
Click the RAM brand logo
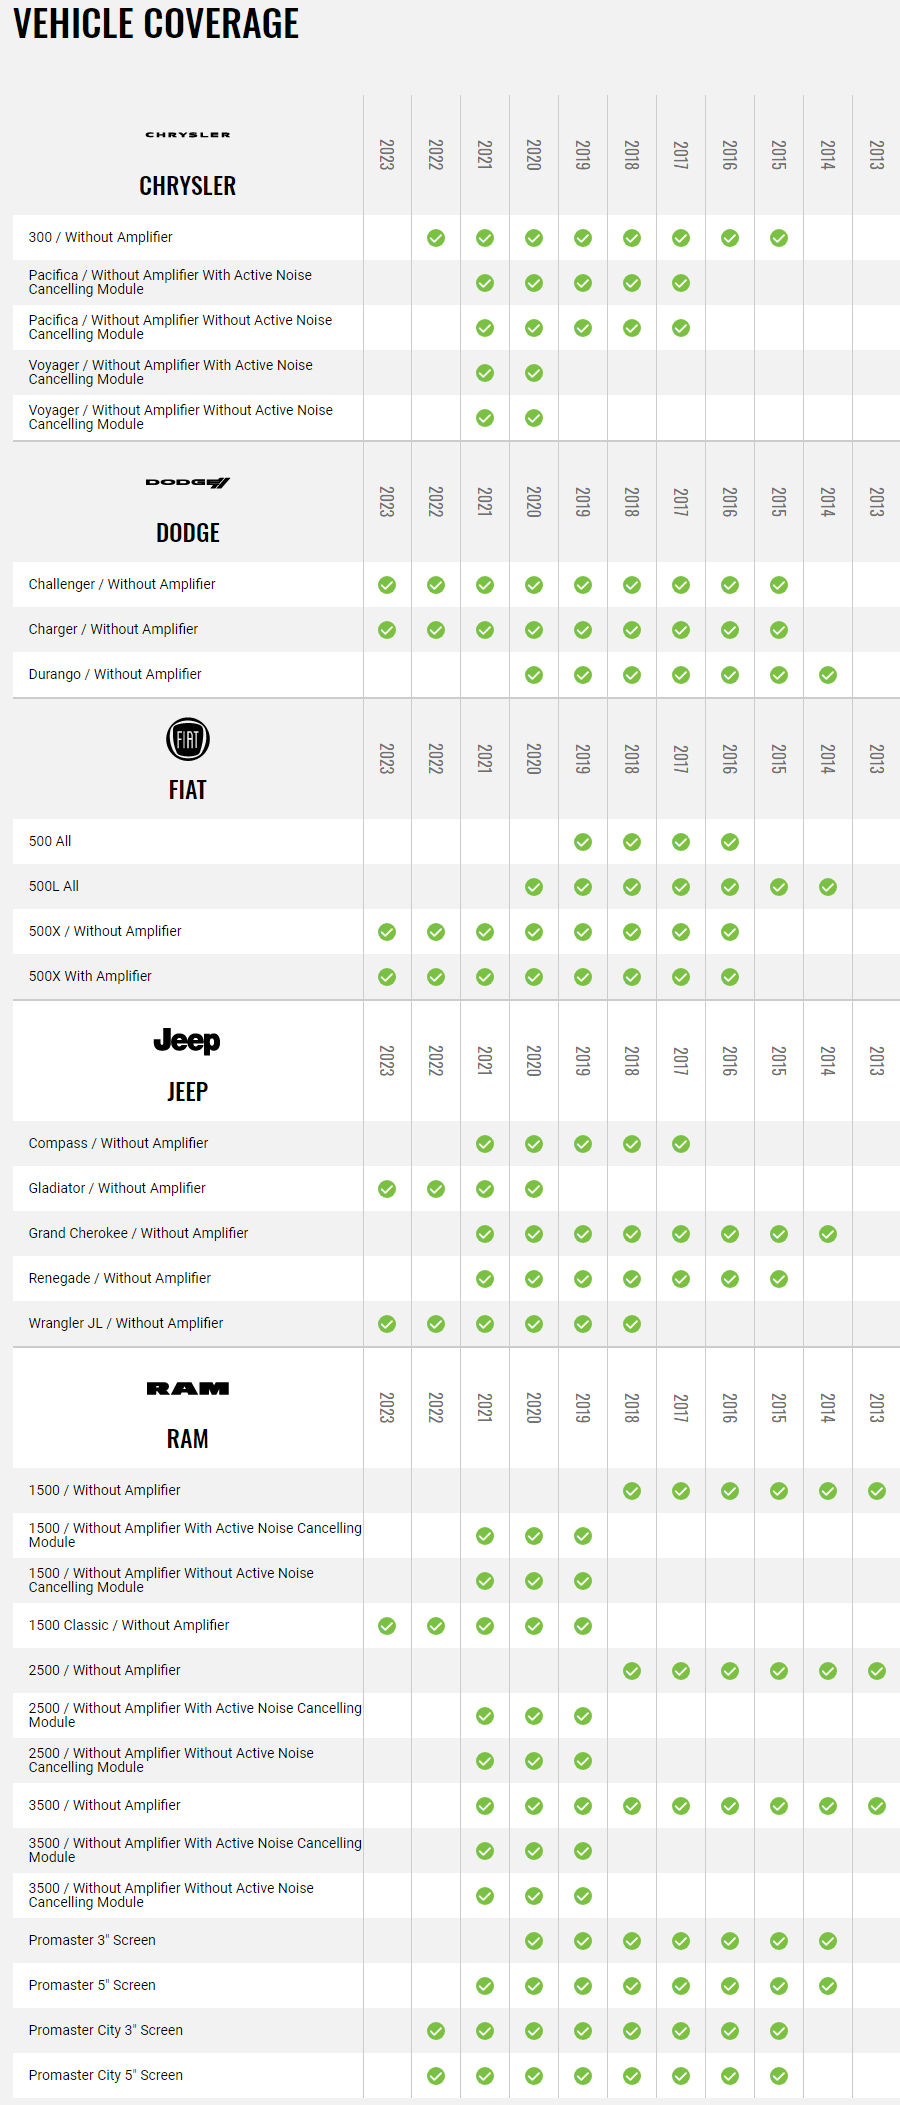click(x=188, y=1388)
